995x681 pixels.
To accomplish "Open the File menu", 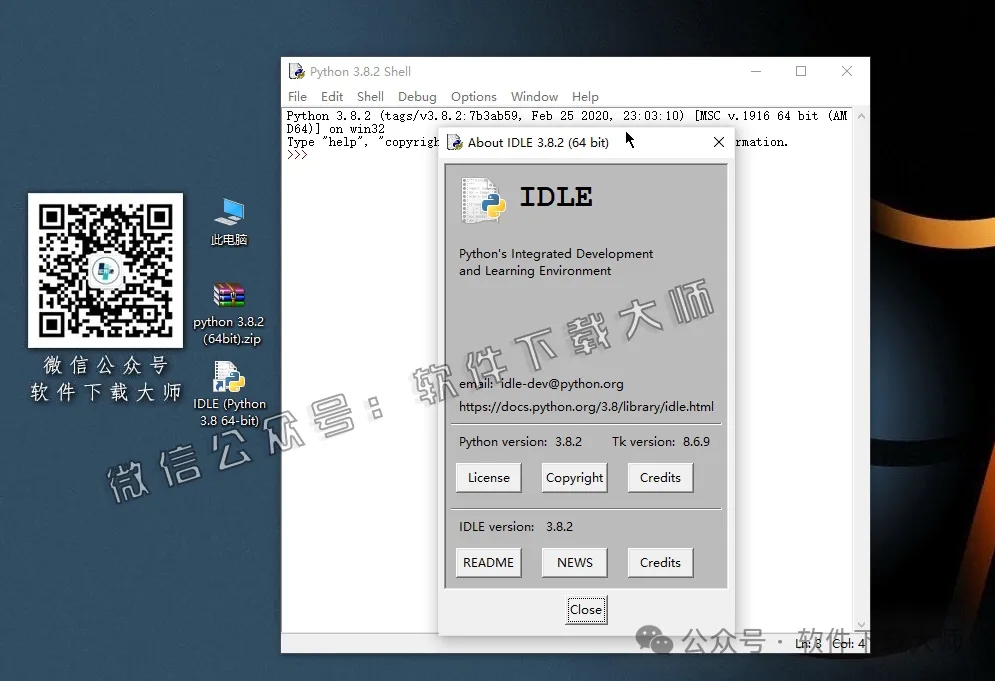I will click(296, 96).
